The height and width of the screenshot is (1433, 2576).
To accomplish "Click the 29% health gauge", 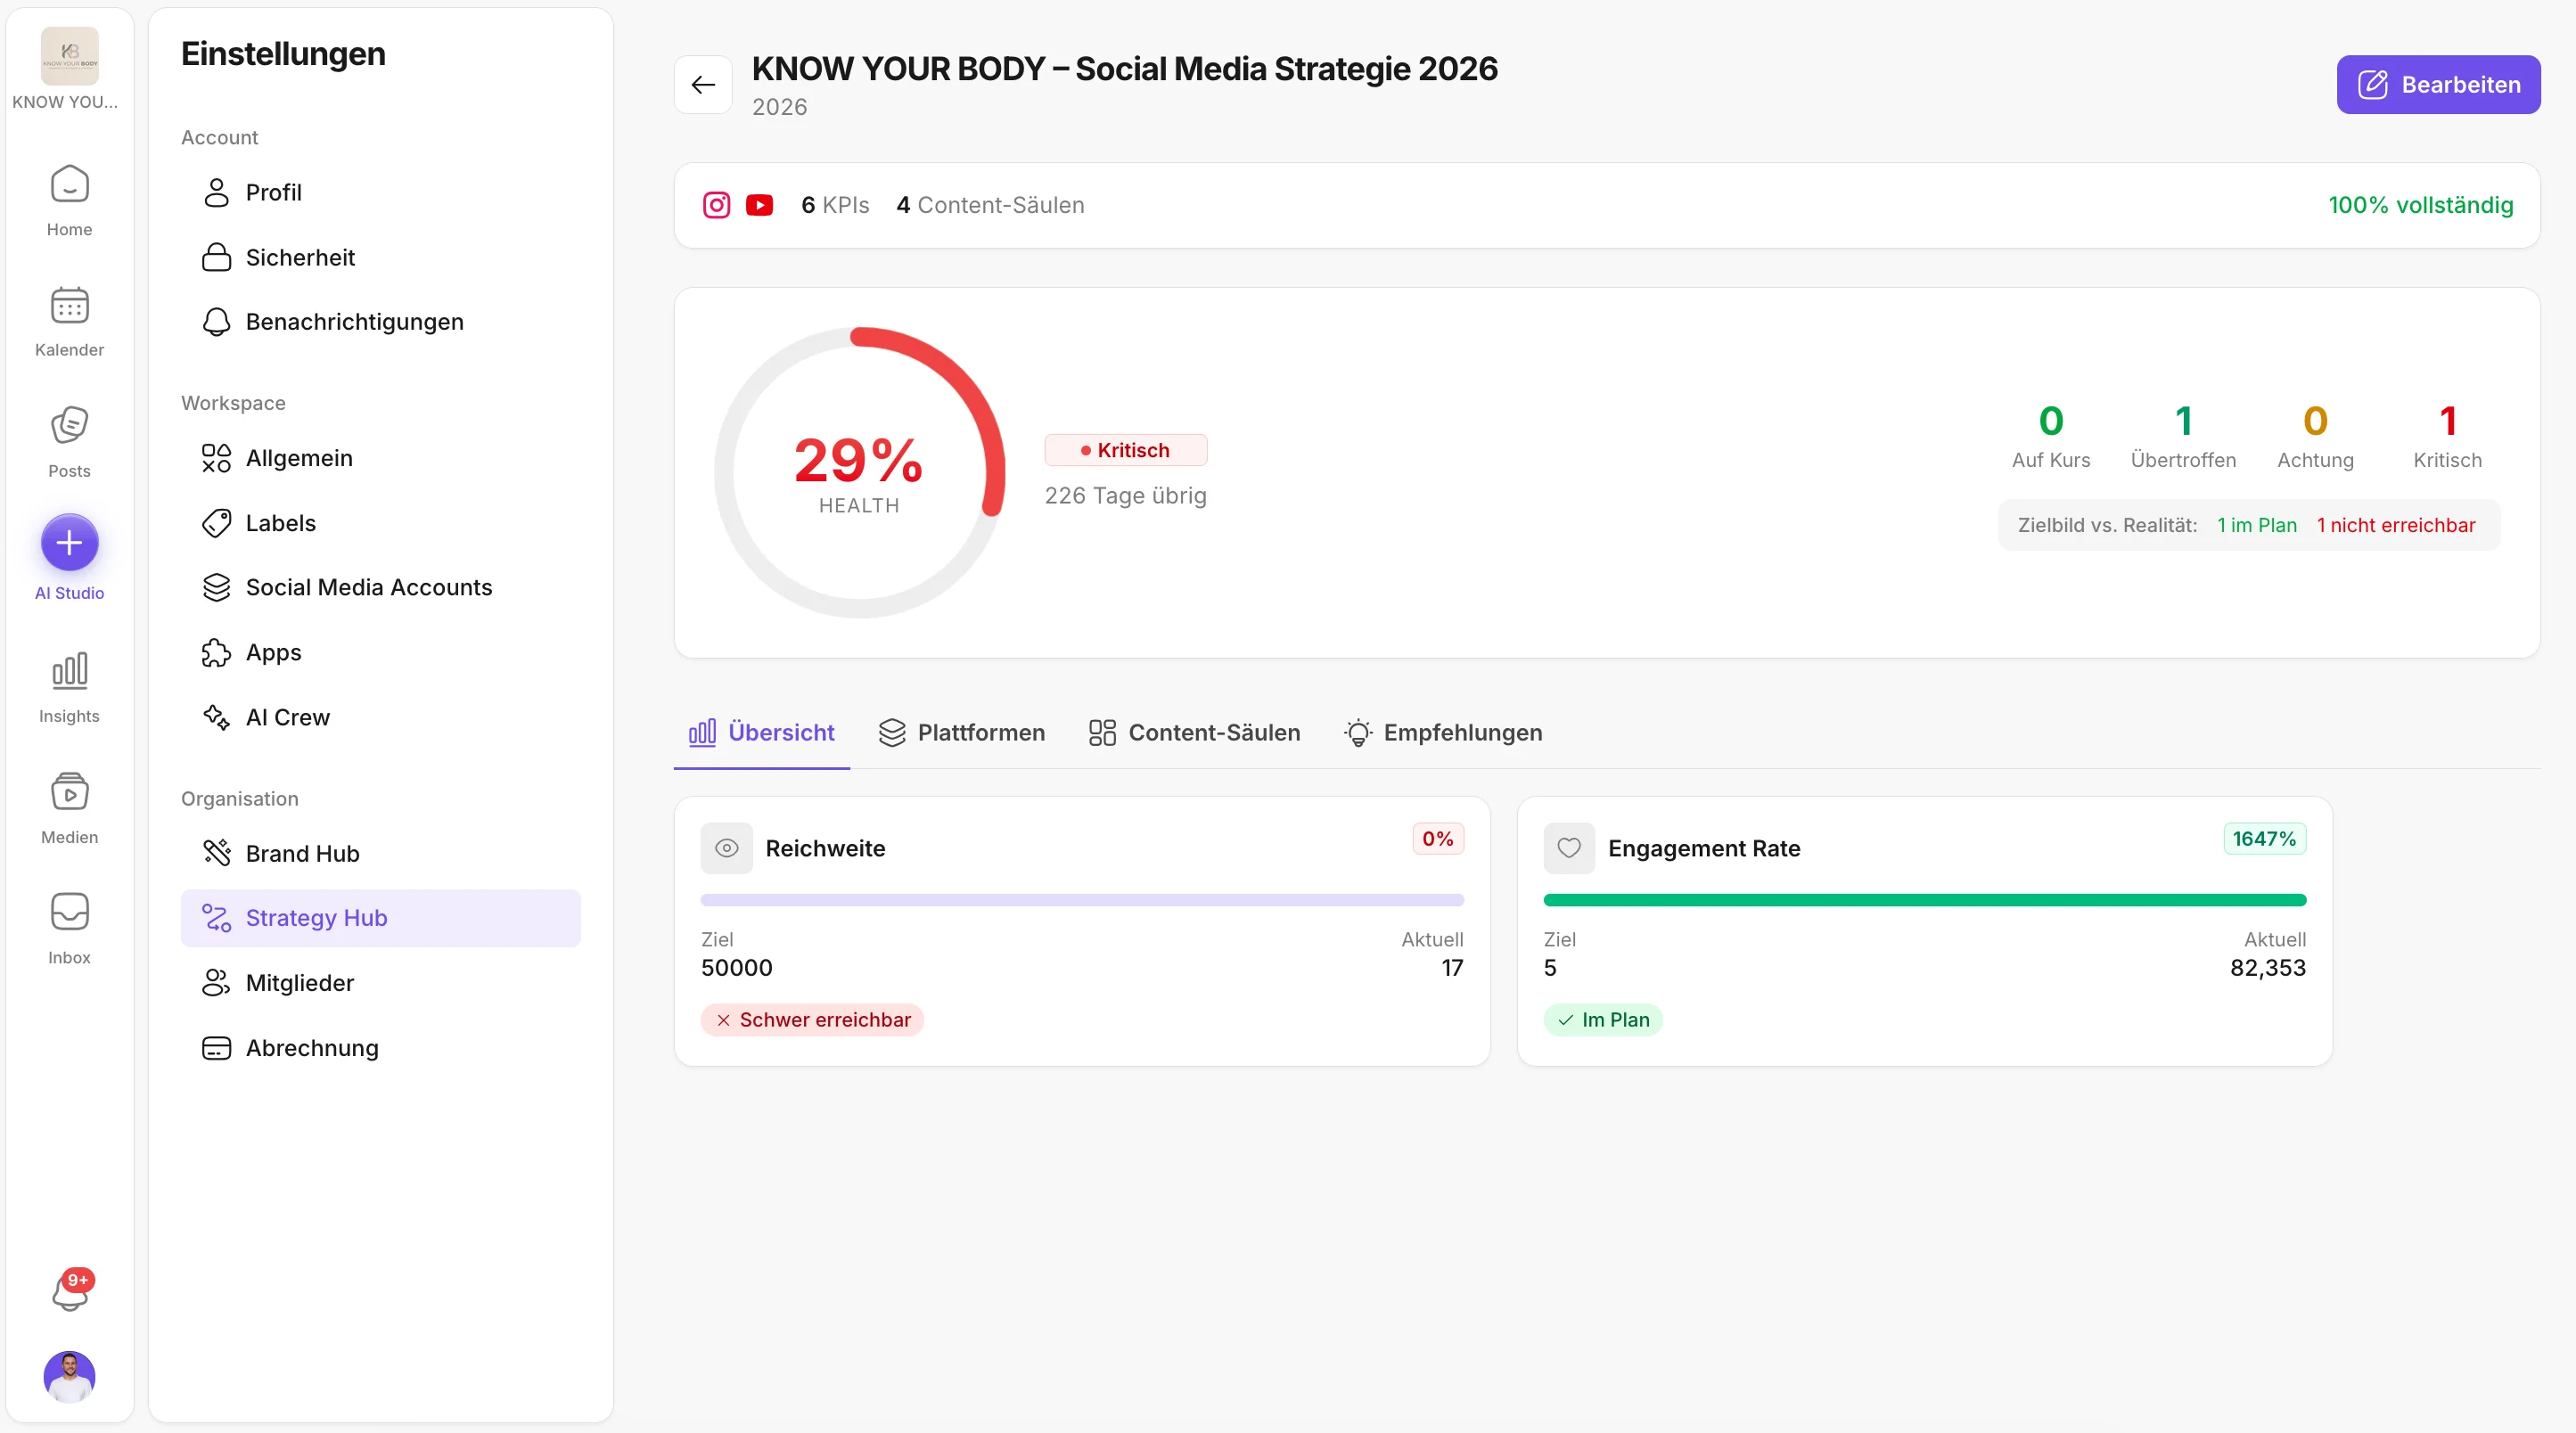I will 859,472.
